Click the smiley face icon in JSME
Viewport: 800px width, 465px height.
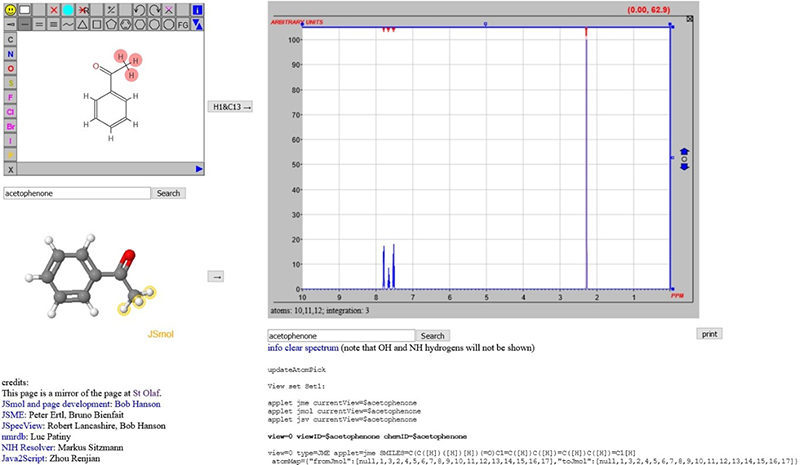(x=10, y=8)
